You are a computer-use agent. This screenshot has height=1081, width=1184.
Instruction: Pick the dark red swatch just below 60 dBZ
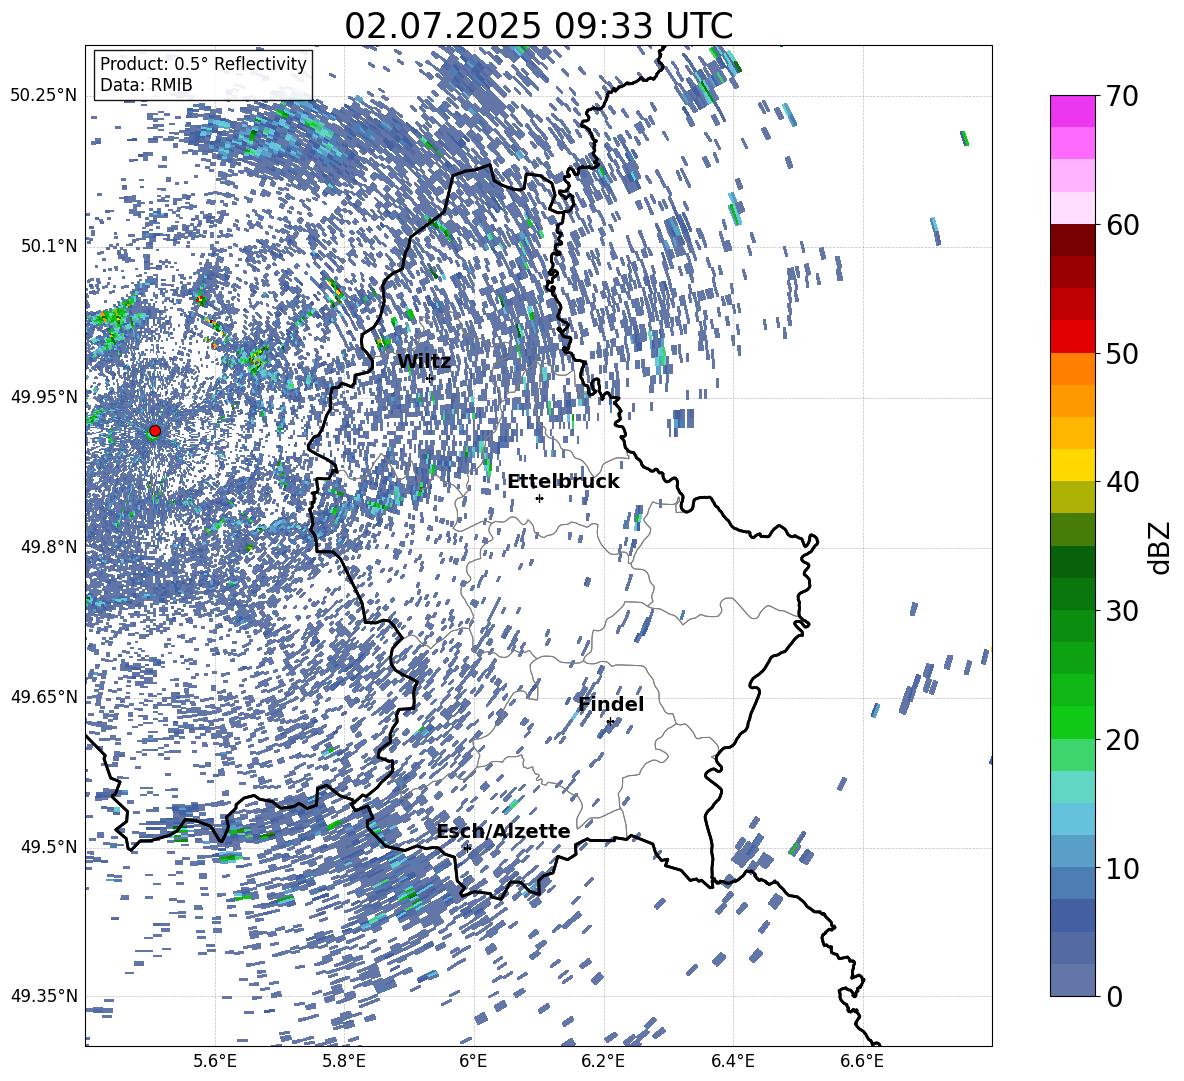pos(1073,240)
